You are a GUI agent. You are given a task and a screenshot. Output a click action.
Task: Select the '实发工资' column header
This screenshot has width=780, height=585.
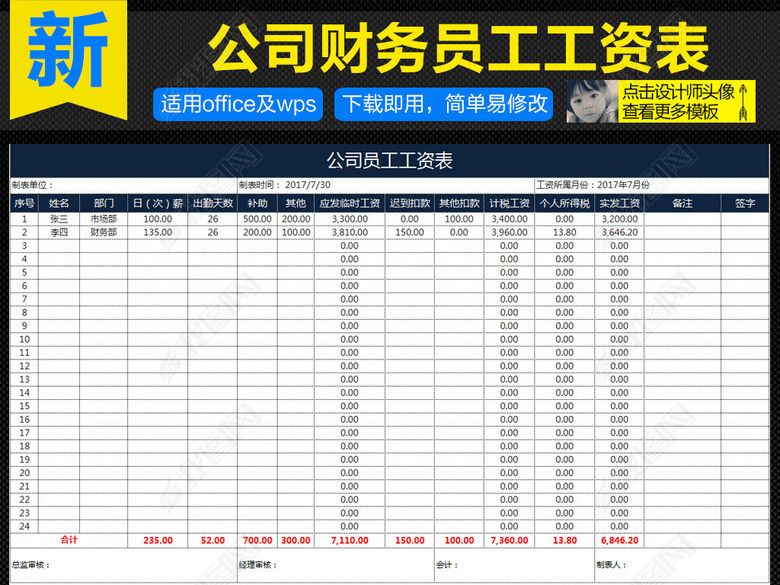619,203
